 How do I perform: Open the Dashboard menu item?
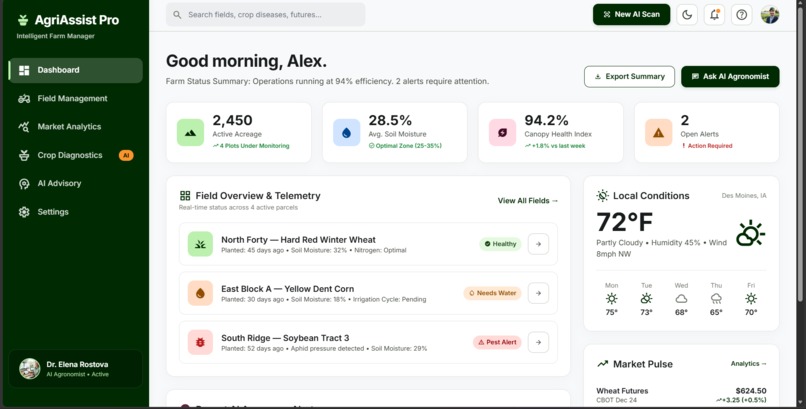point(76,70)
